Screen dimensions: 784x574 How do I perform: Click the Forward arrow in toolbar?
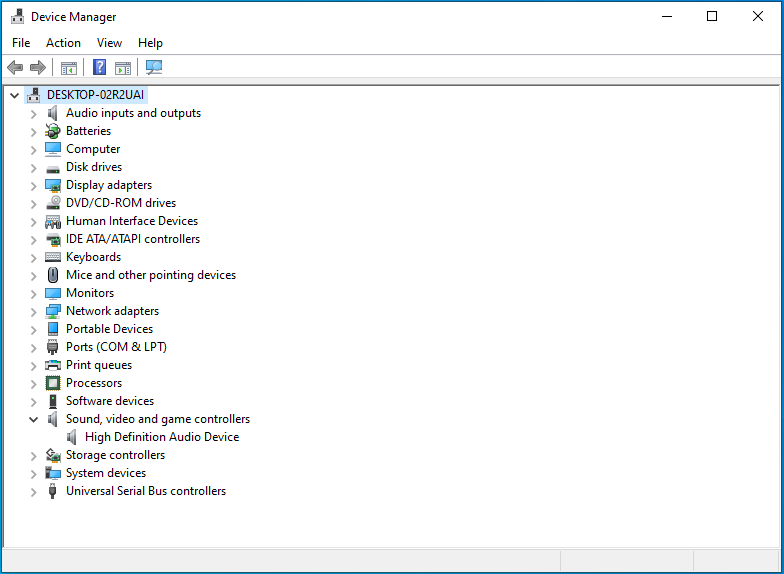[38, 67]
